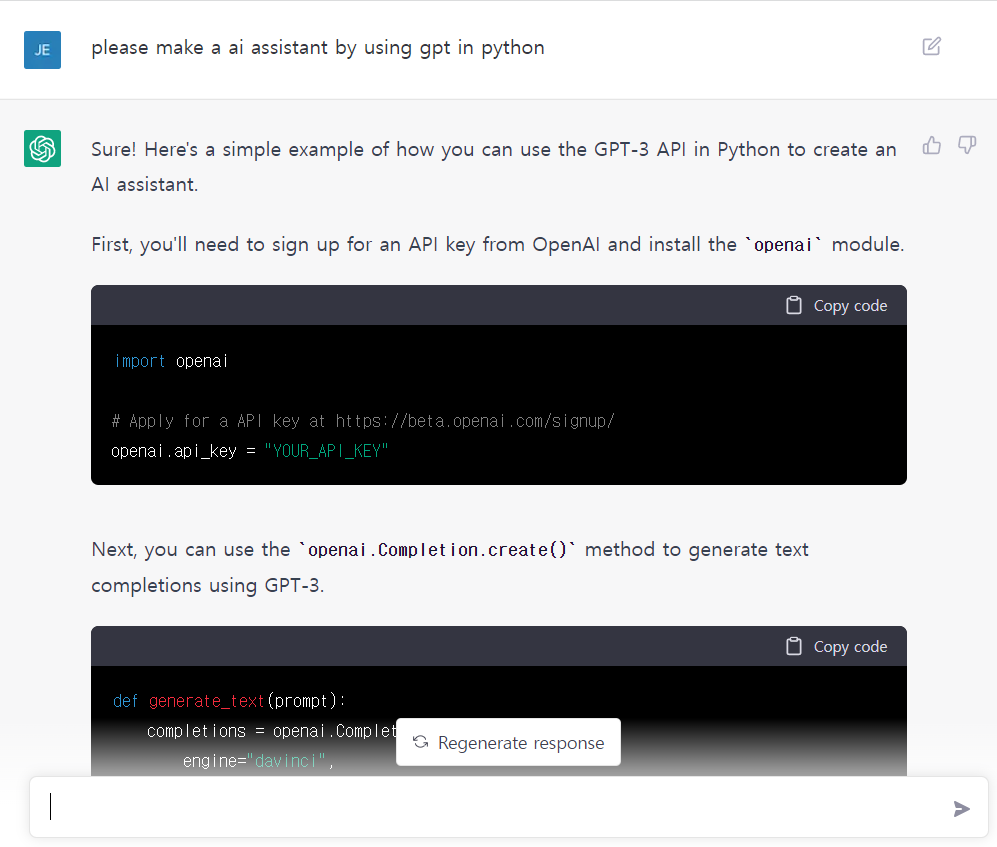
Task: Click the user prompt text about gpt in python
Action: (x=318, y=48)
